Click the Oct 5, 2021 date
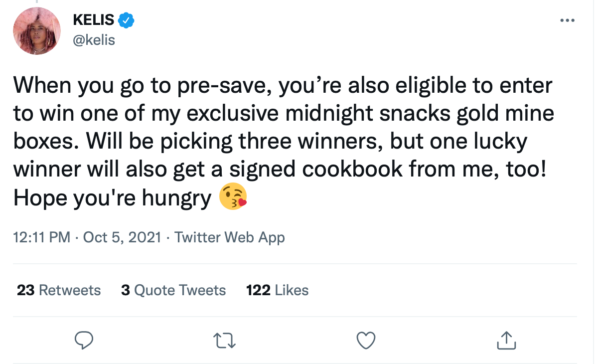The height and width of the screenshot is (364, 595). pos(122,237)
